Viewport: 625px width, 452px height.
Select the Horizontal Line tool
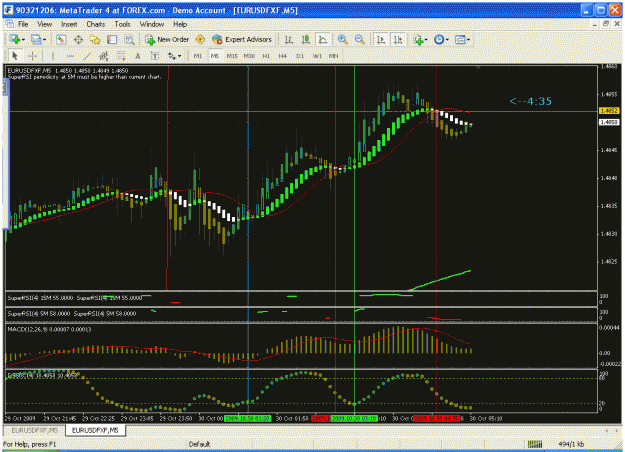tap(70, 56)
